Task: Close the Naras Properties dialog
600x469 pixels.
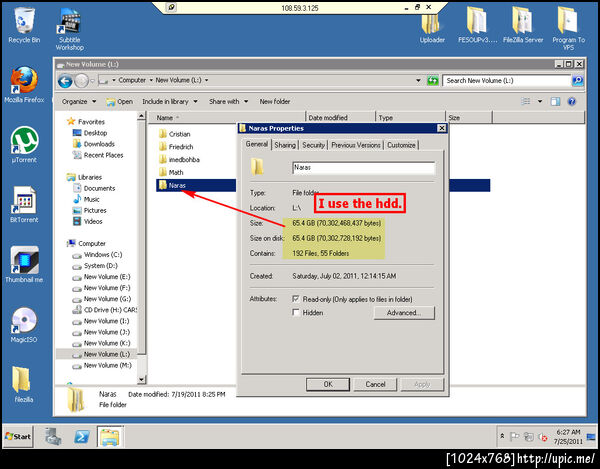Action: click(442, 128)
